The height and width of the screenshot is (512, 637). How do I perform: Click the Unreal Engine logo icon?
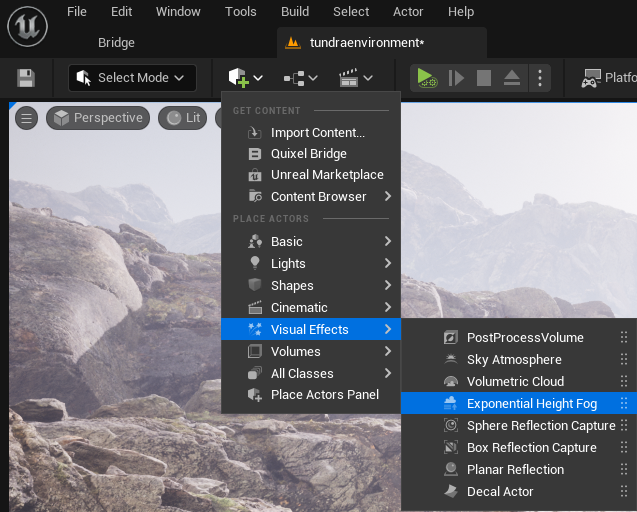coord(26,25)
